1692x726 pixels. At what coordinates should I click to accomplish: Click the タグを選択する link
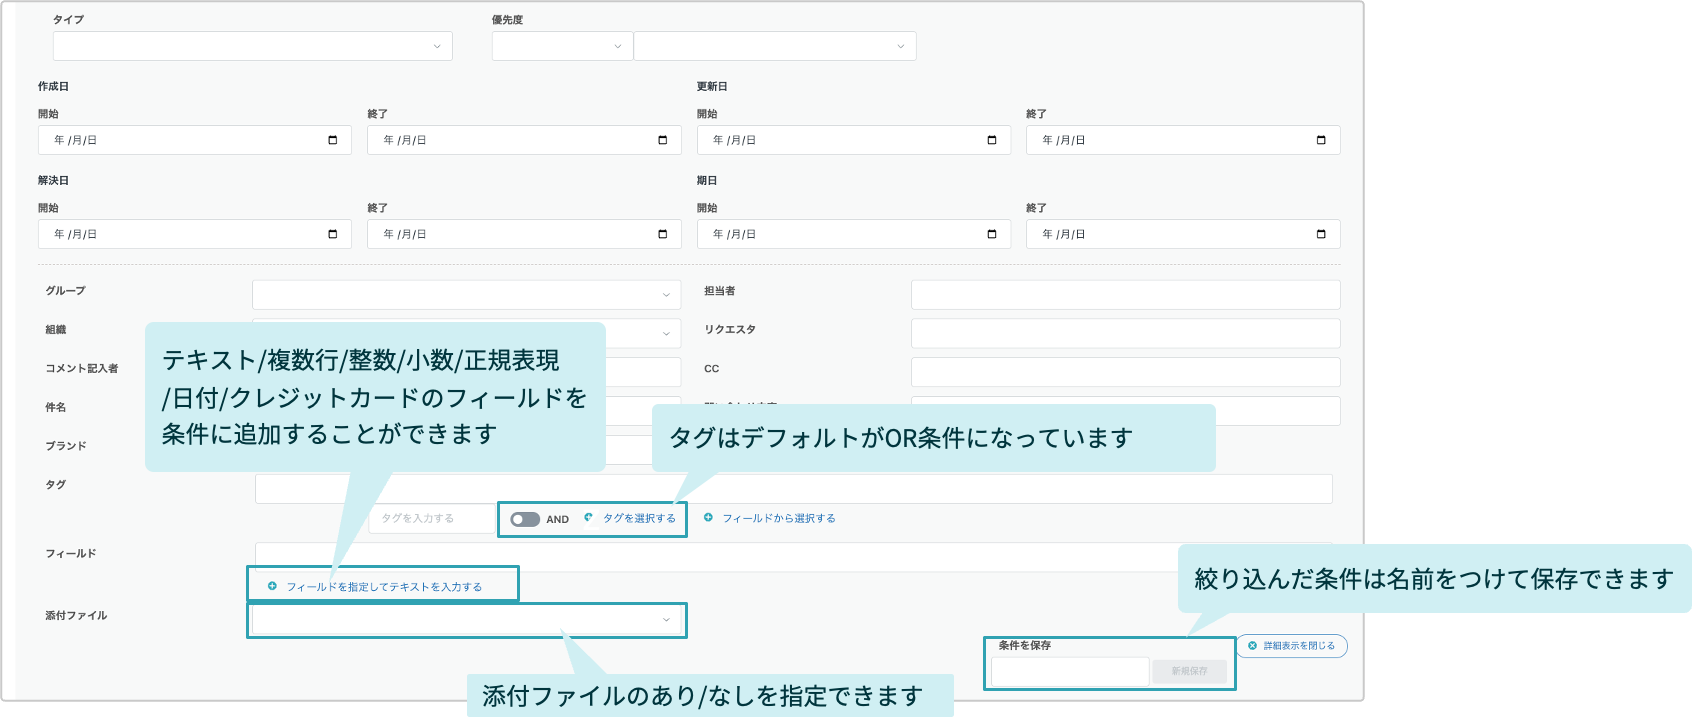(x=639, y=519)
